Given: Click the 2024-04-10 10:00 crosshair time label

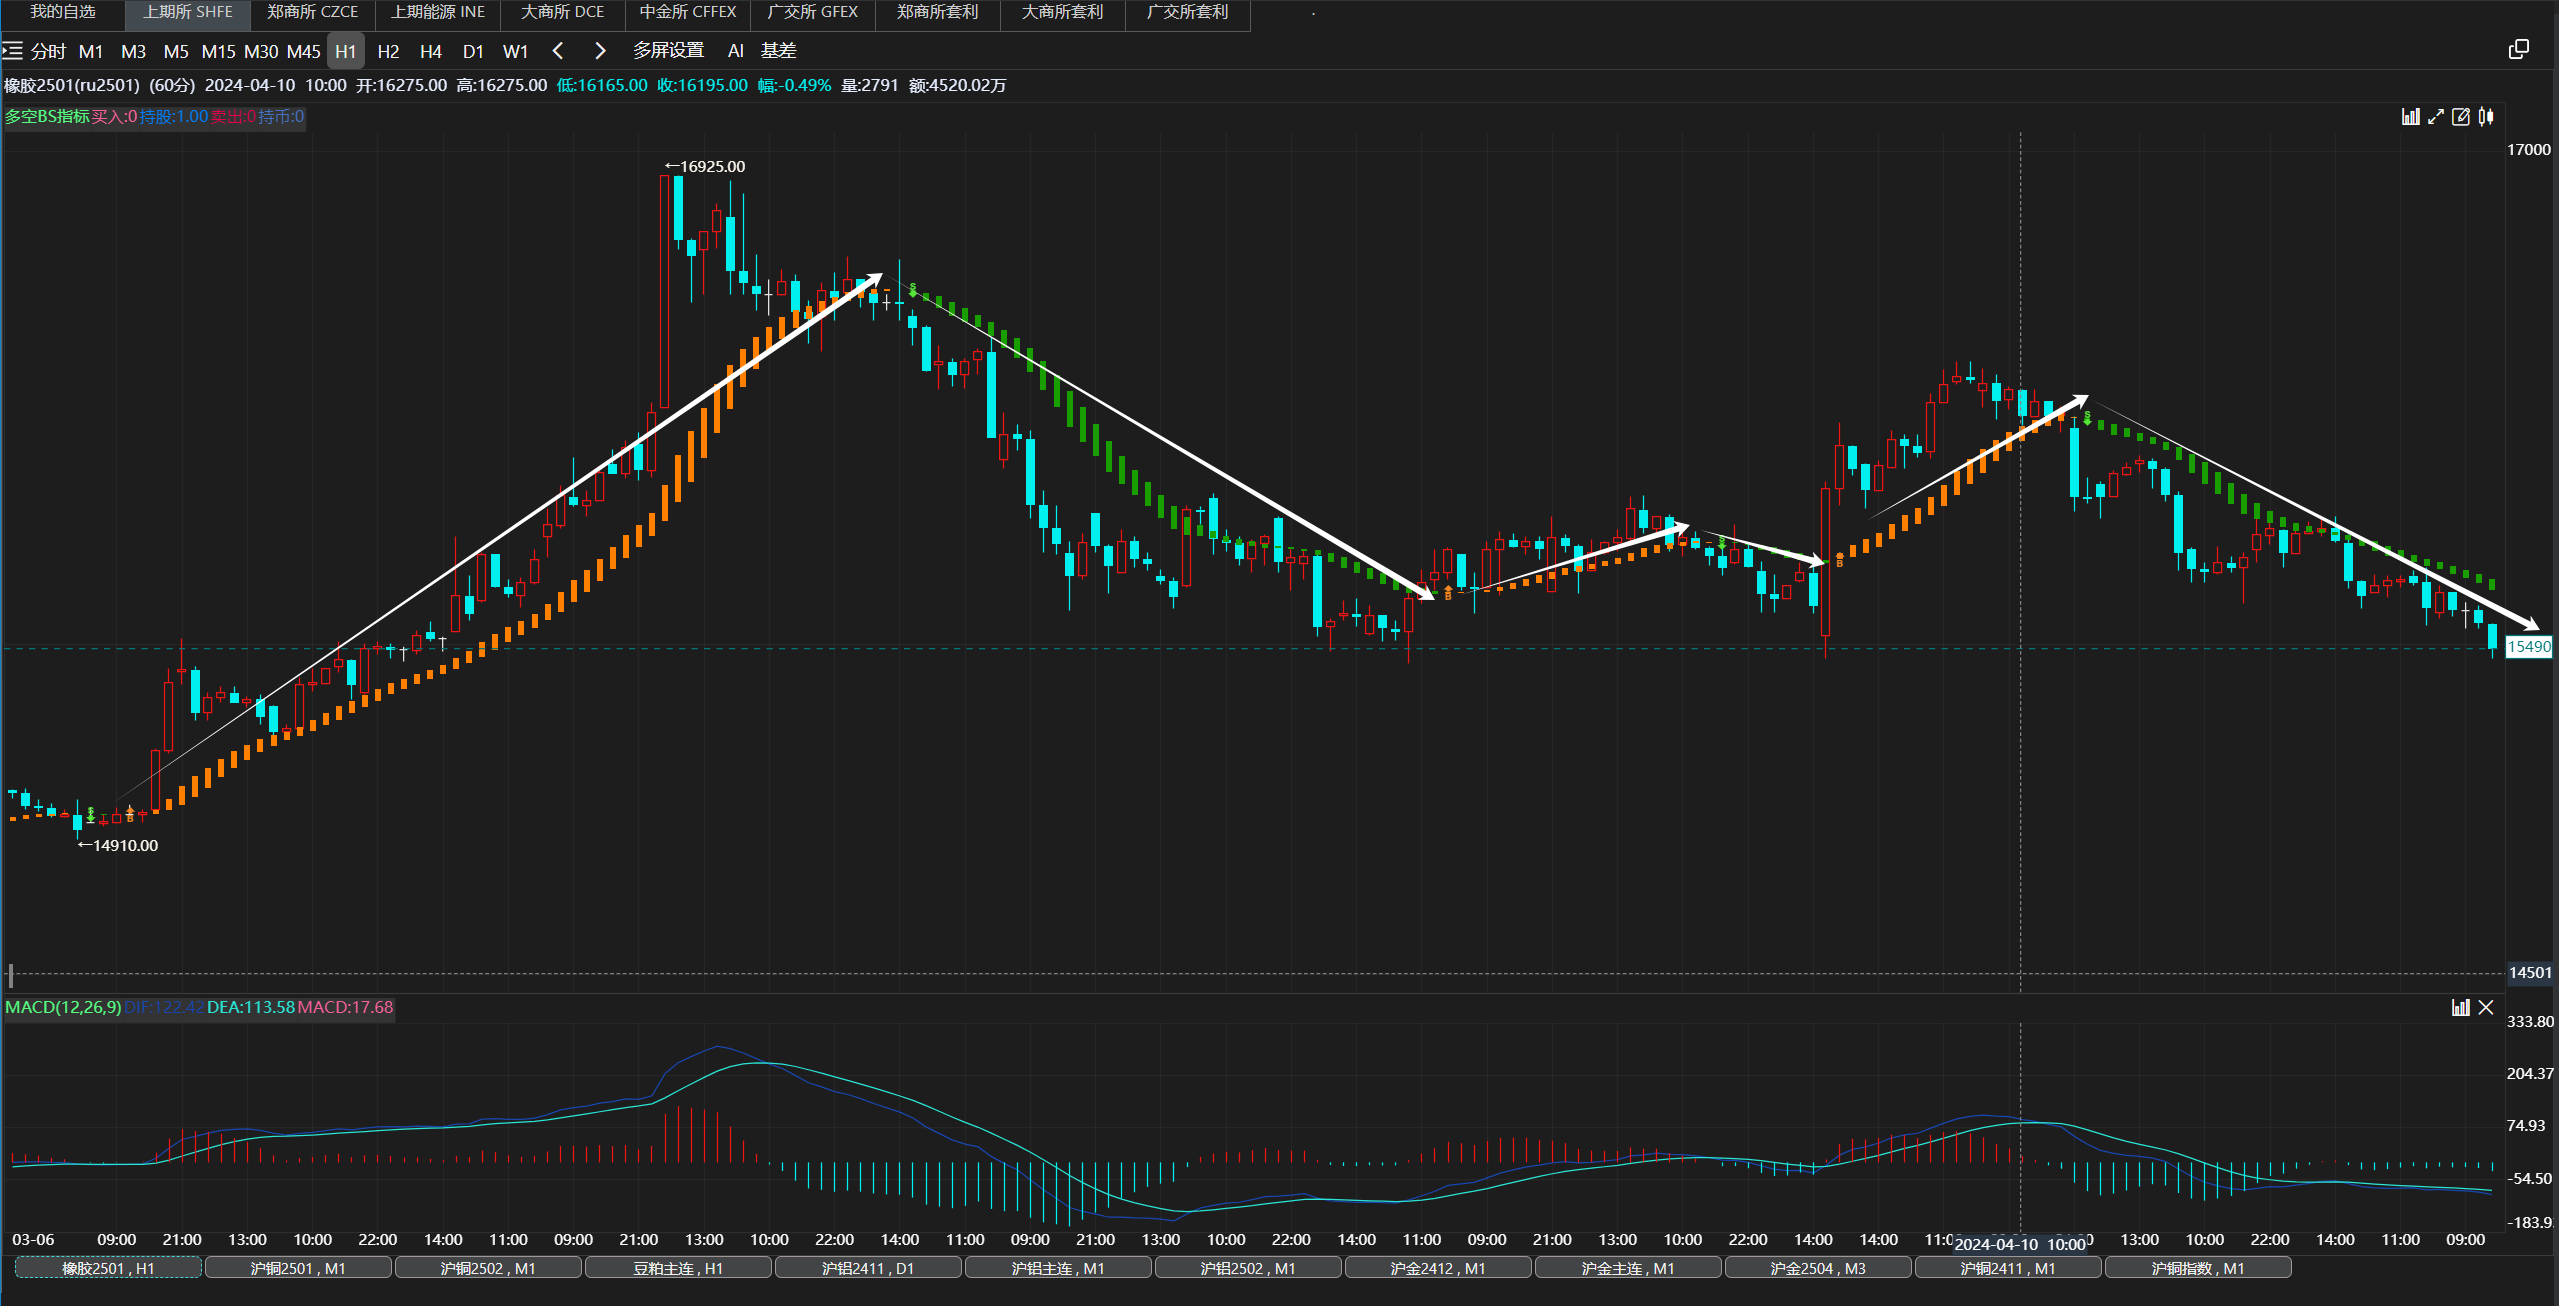Looking at the screenshot, I should pos(2020,1244).
